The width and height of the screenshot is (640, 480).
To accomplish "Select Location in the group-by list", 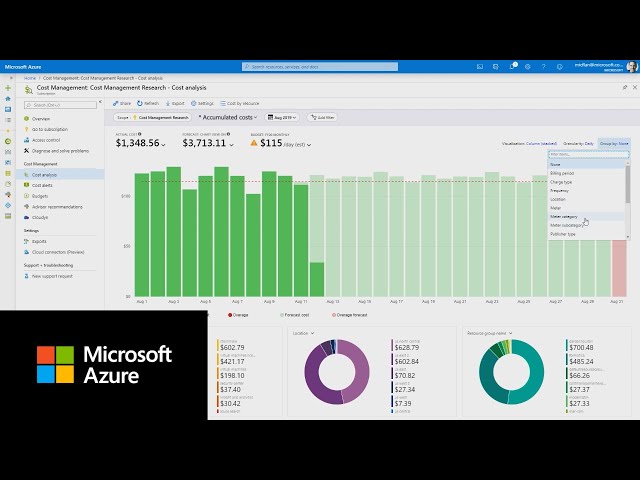I will coord(586,199).
